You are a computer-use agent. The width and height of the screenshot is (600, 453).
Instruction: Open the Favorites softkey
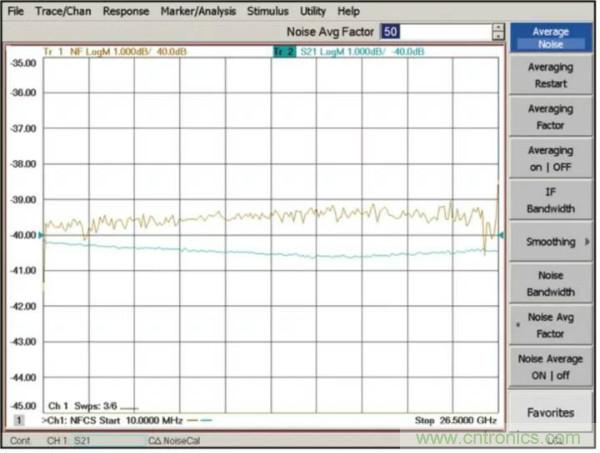point(550,412)
